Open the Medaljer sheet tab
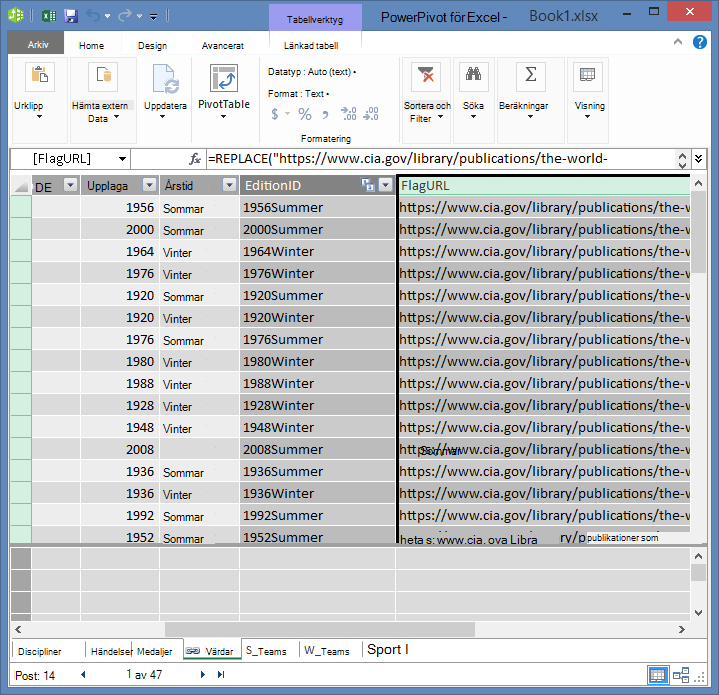The image size is (719, 695). [155, 651]
